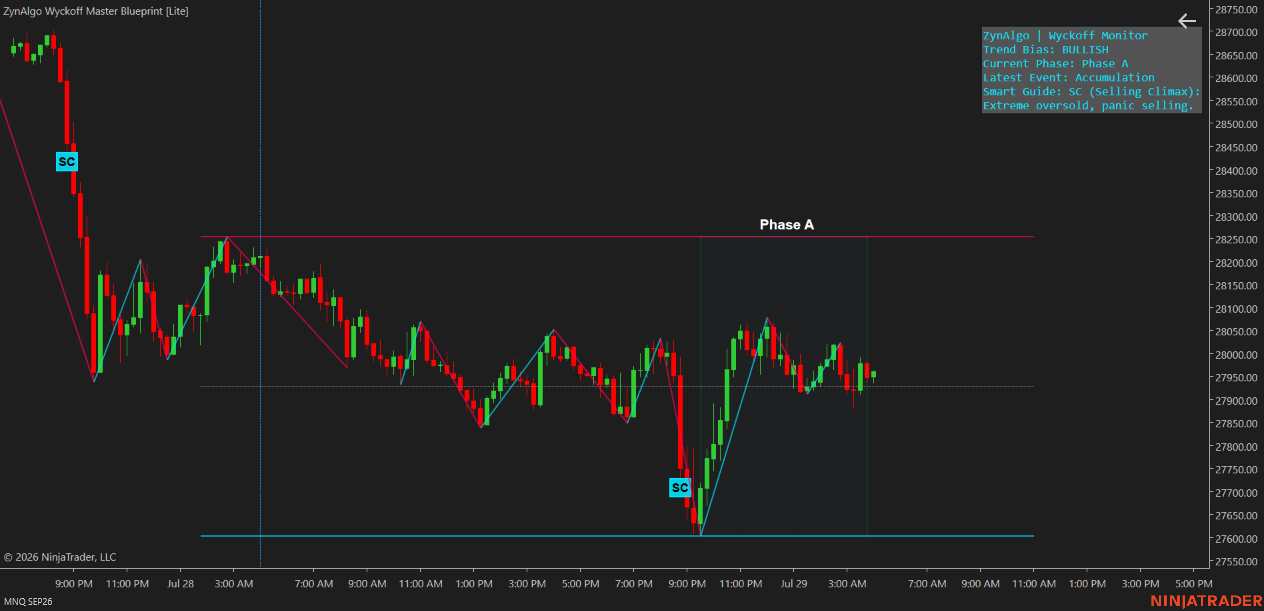This screenshot has height=611, width=1264.
Task: Click the left arrow icon above the Wyckoff Monitor
Action: 1187,20
